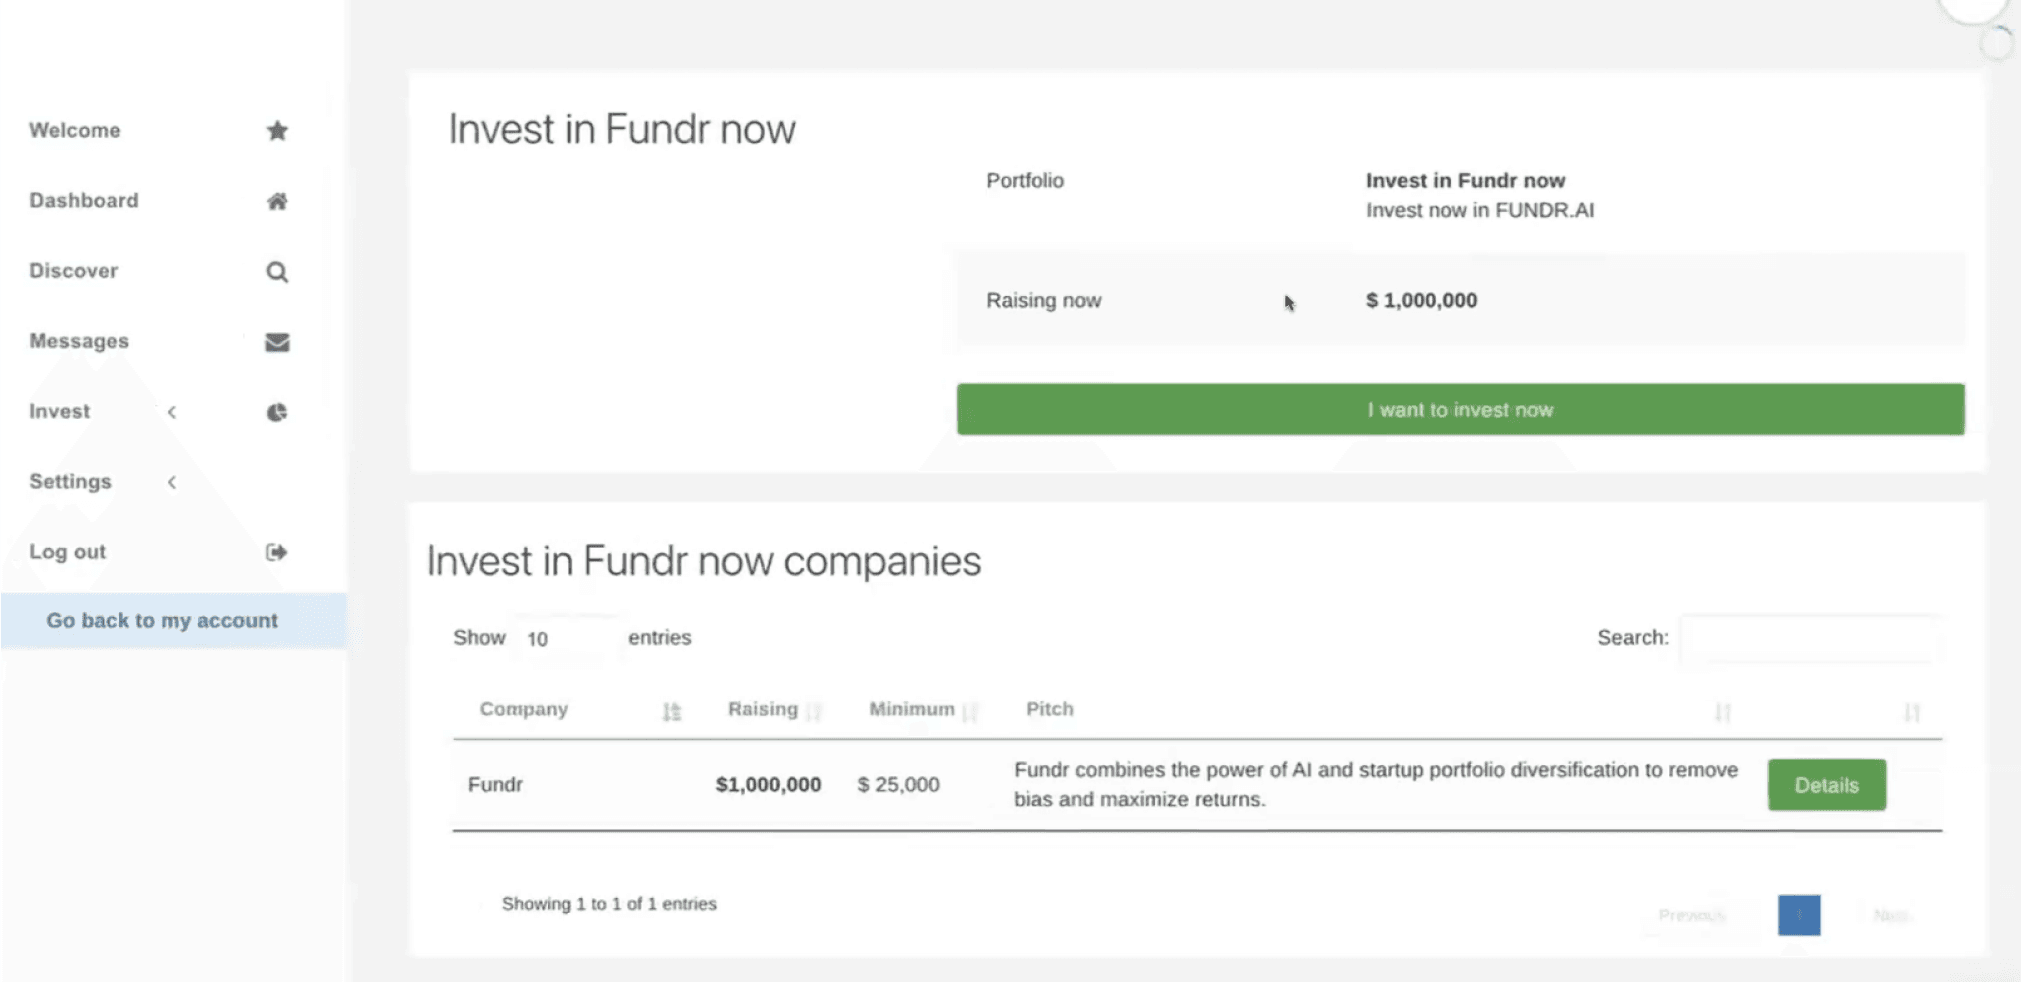Screen dimensions: 2021x982
Task: Click the Log out exit icon
Action: click(x=277, y=552)
